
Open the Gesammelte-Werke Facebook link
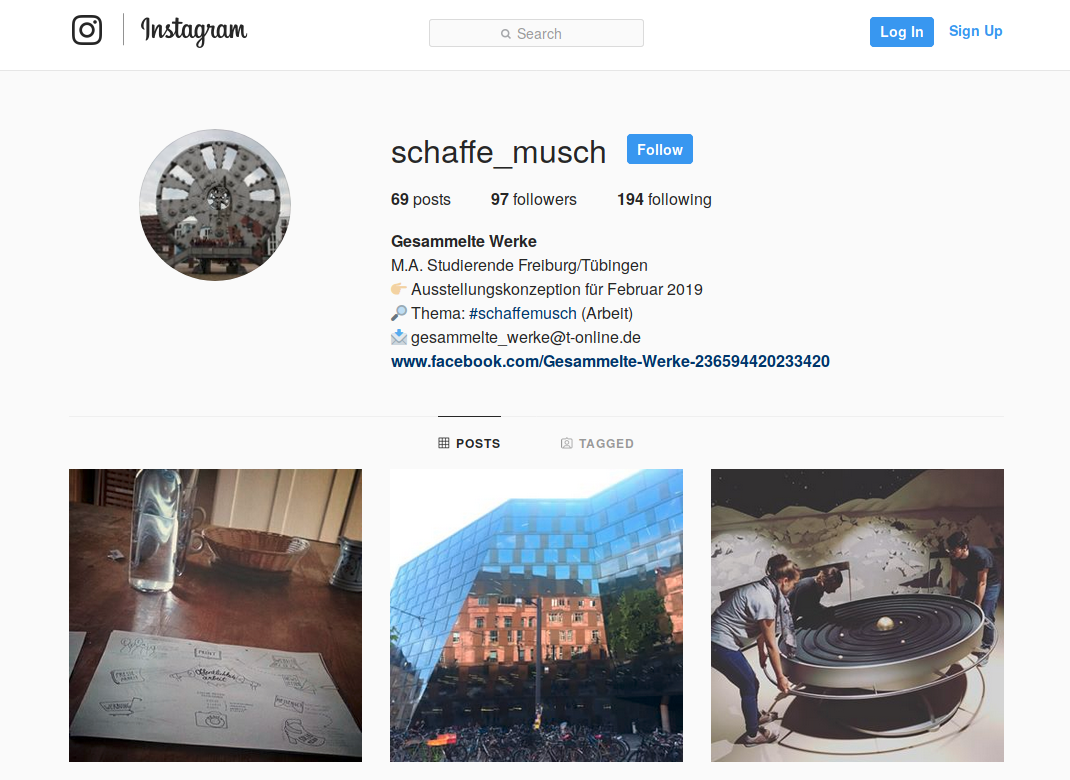pos(610,361)
